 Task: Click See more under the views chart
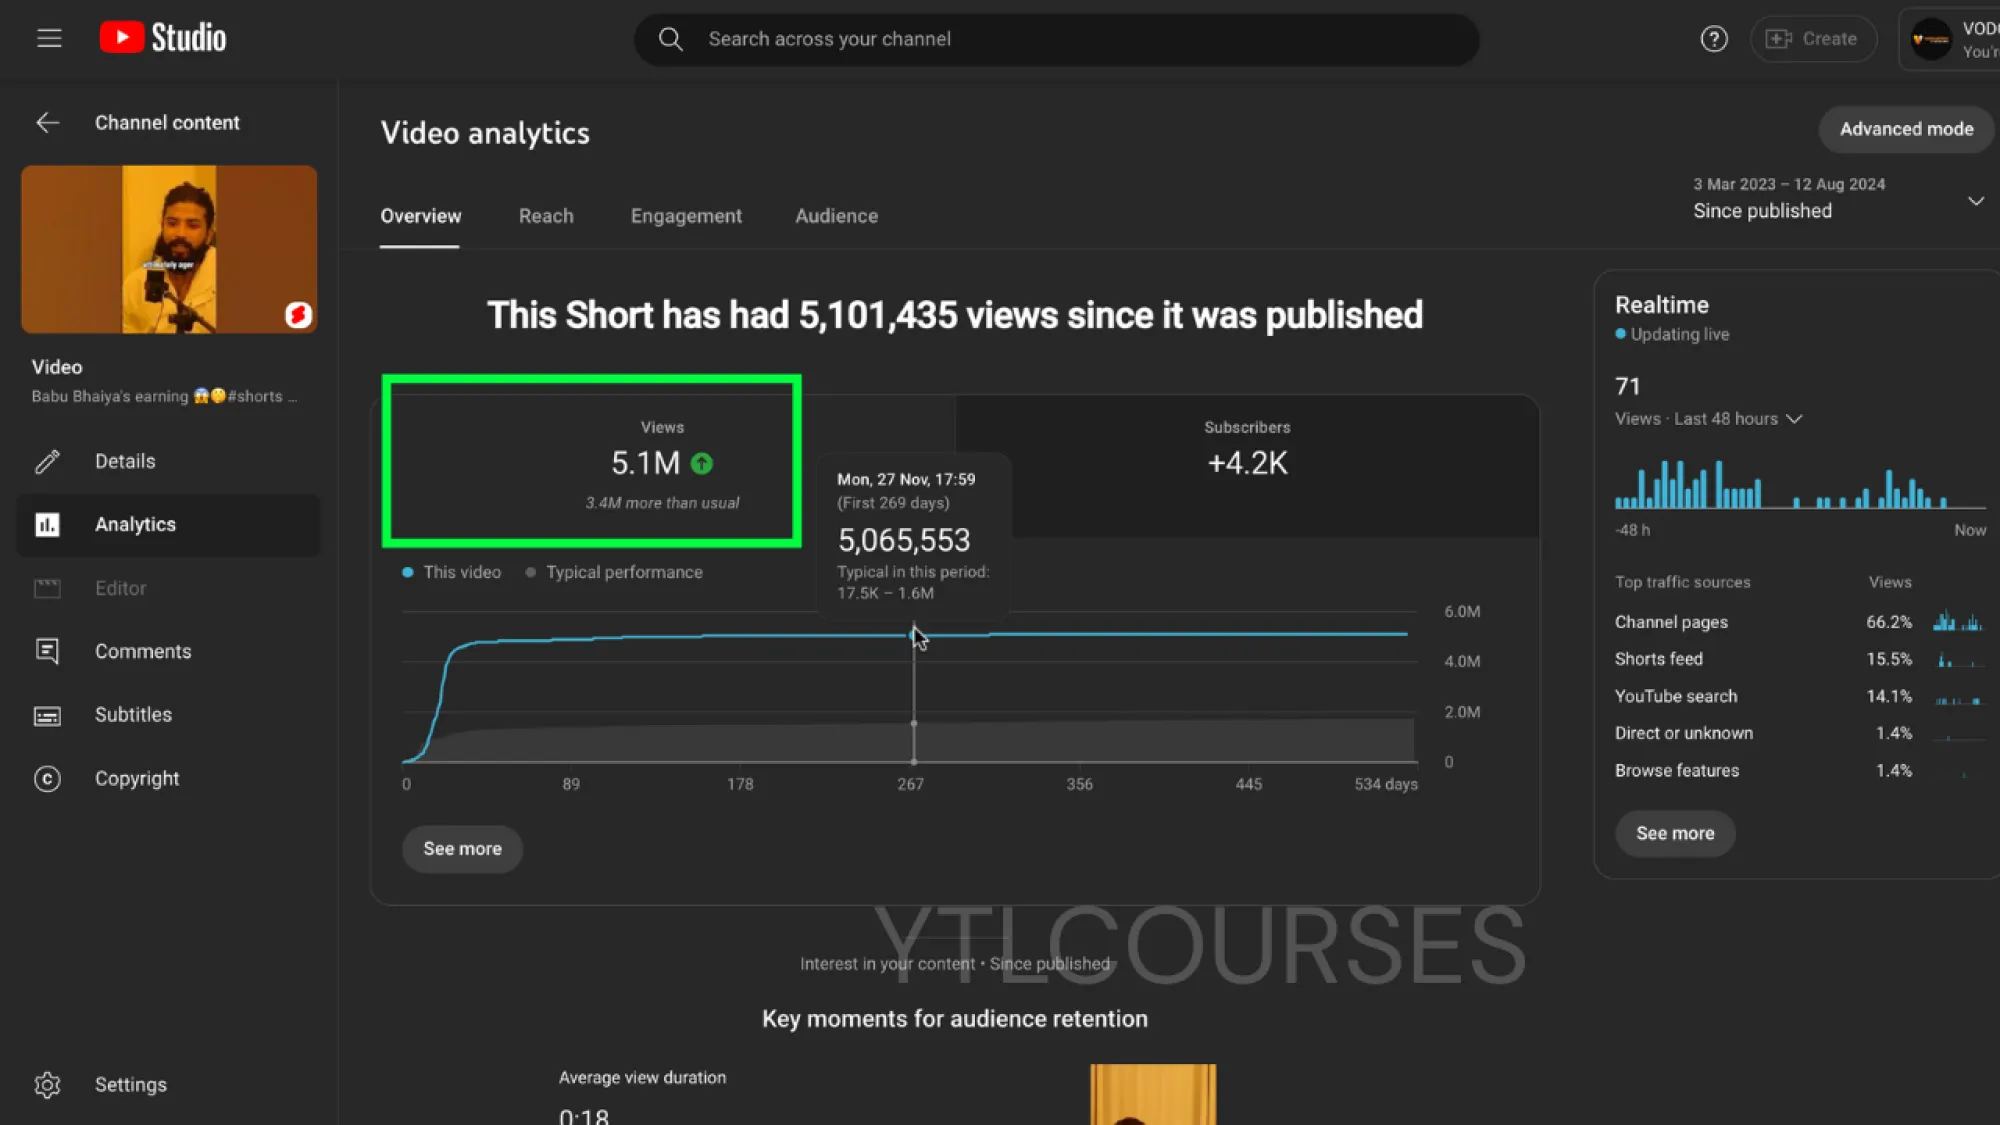[x=461, y=848]
